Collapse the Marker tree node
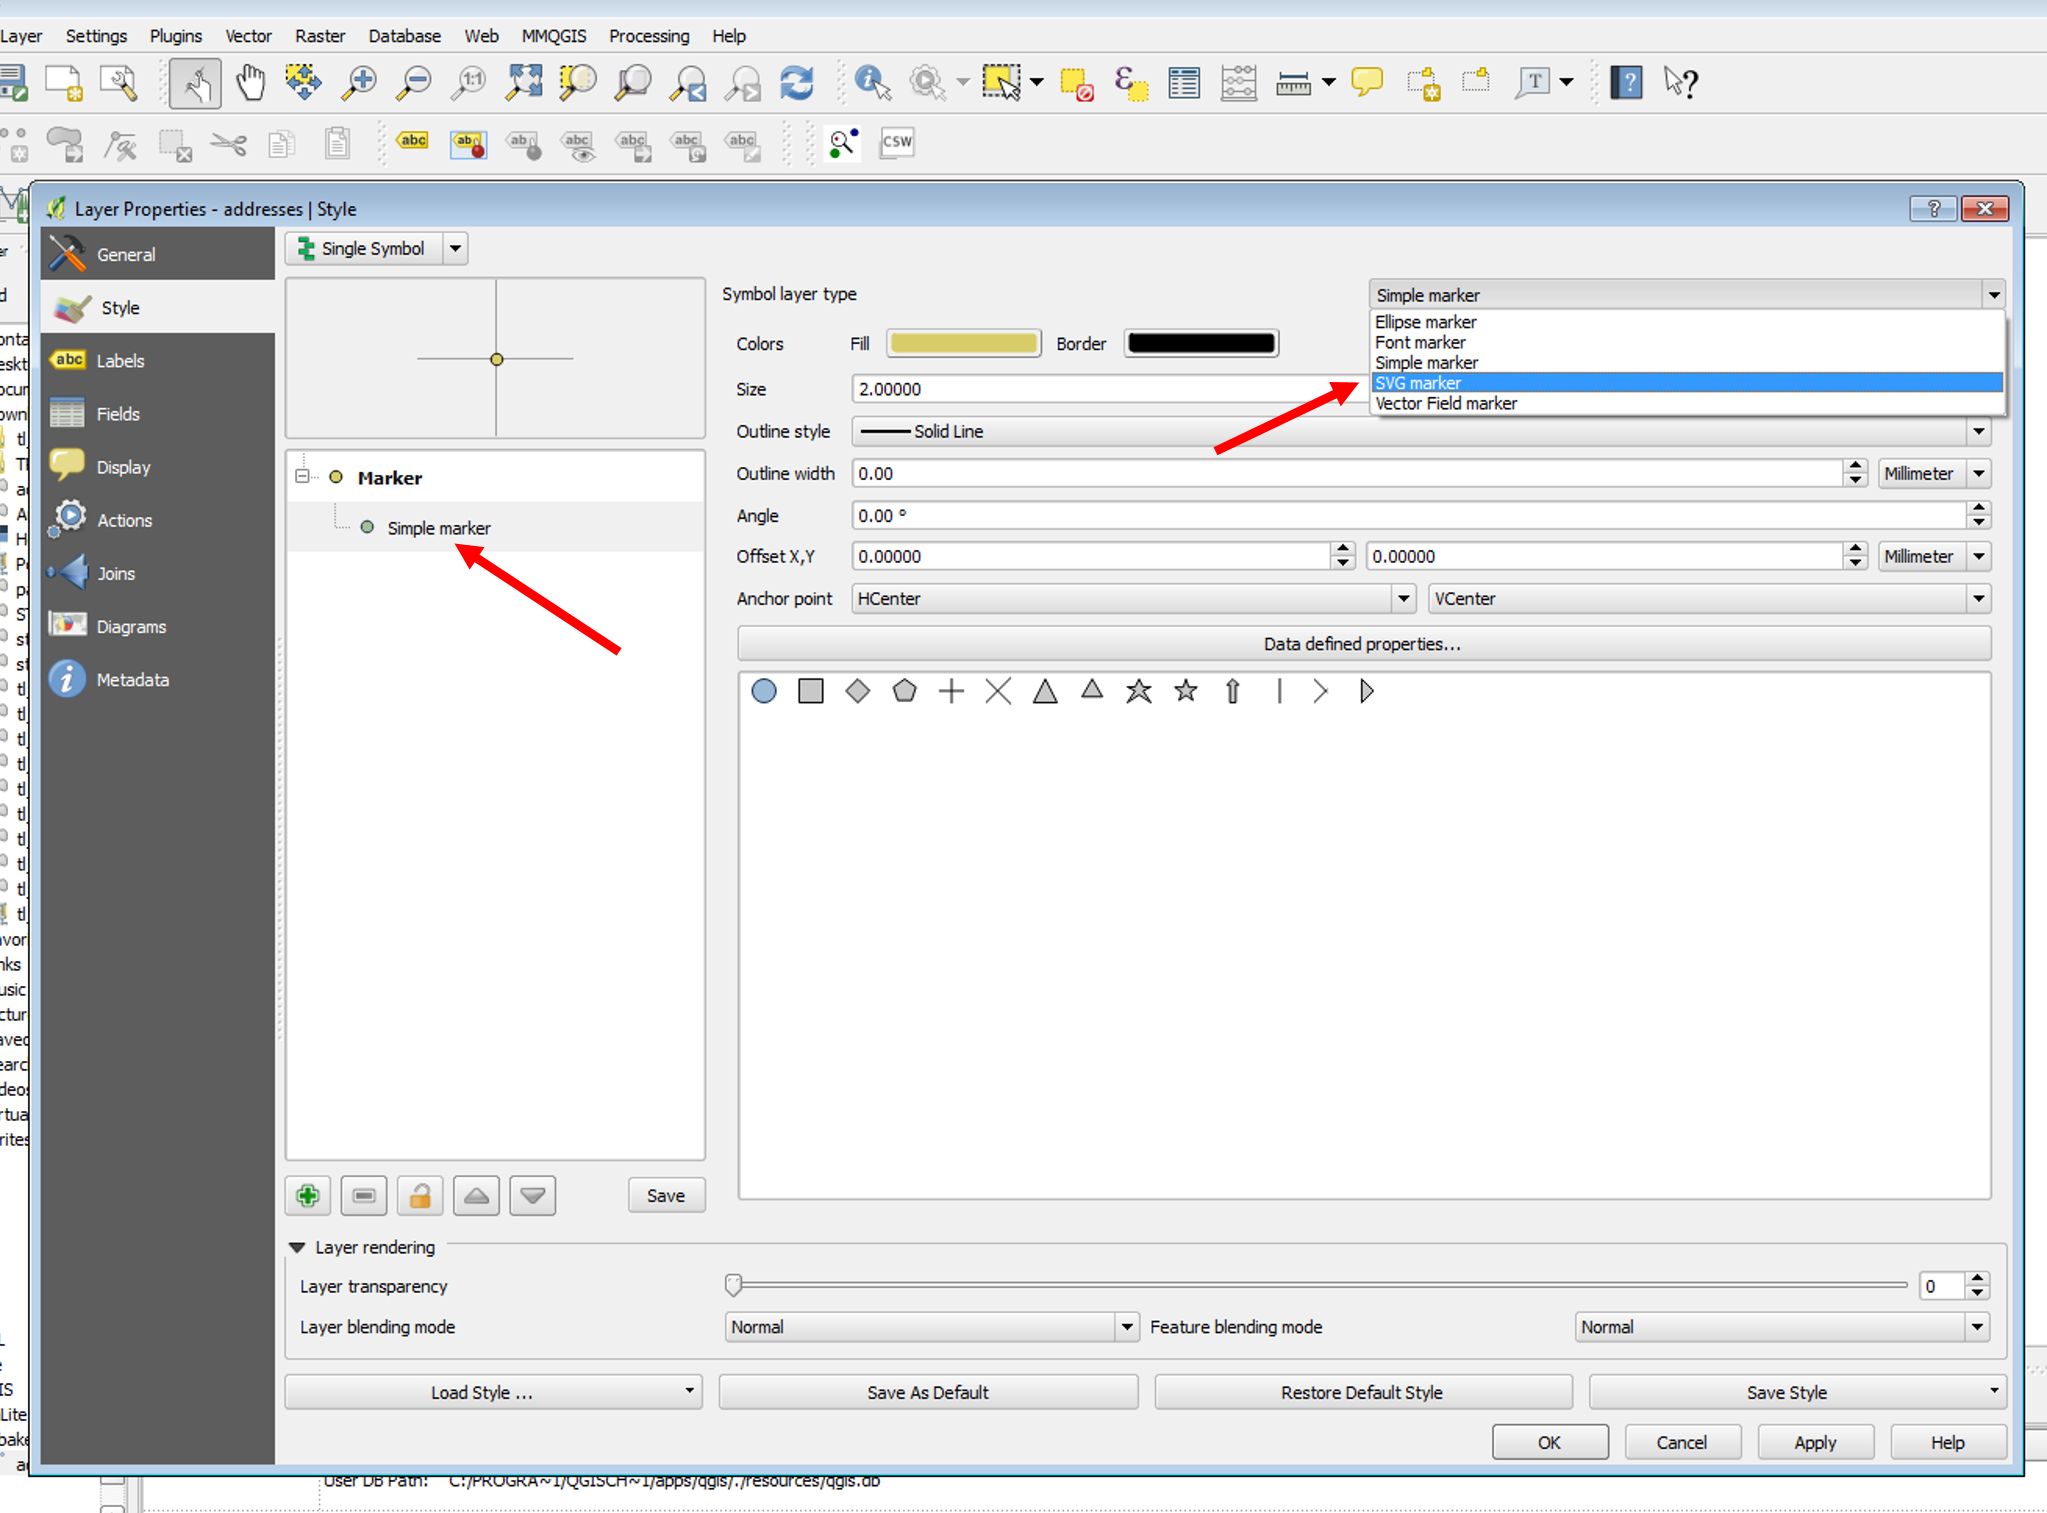Screen dimensions: 2047x1513 (302, 477)
